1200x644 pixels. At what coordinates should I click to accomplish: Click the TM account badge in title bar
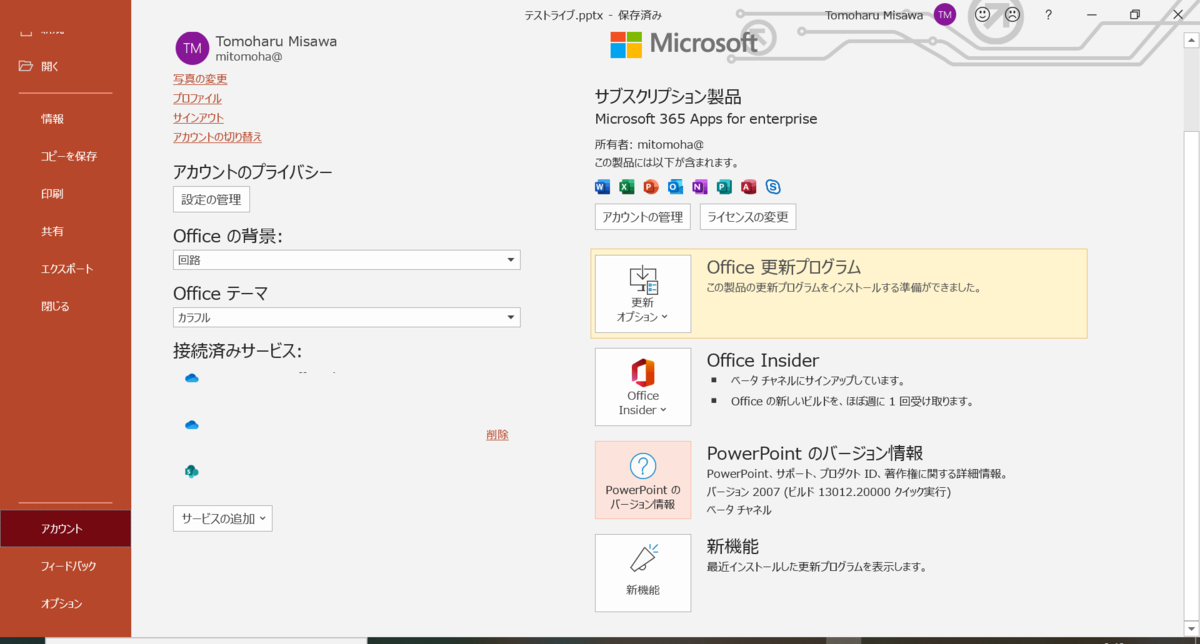pos(945,14)
